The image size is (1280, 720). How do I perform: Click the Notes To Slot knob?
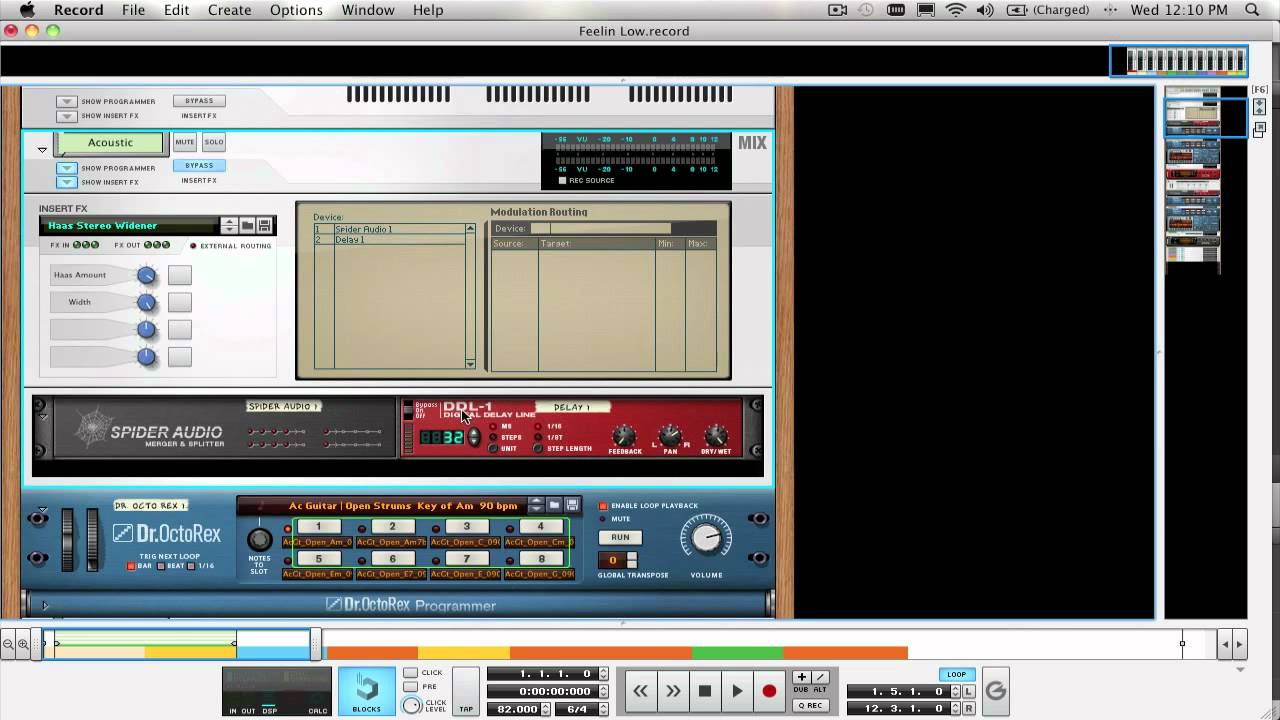click(x=259, y=540)
